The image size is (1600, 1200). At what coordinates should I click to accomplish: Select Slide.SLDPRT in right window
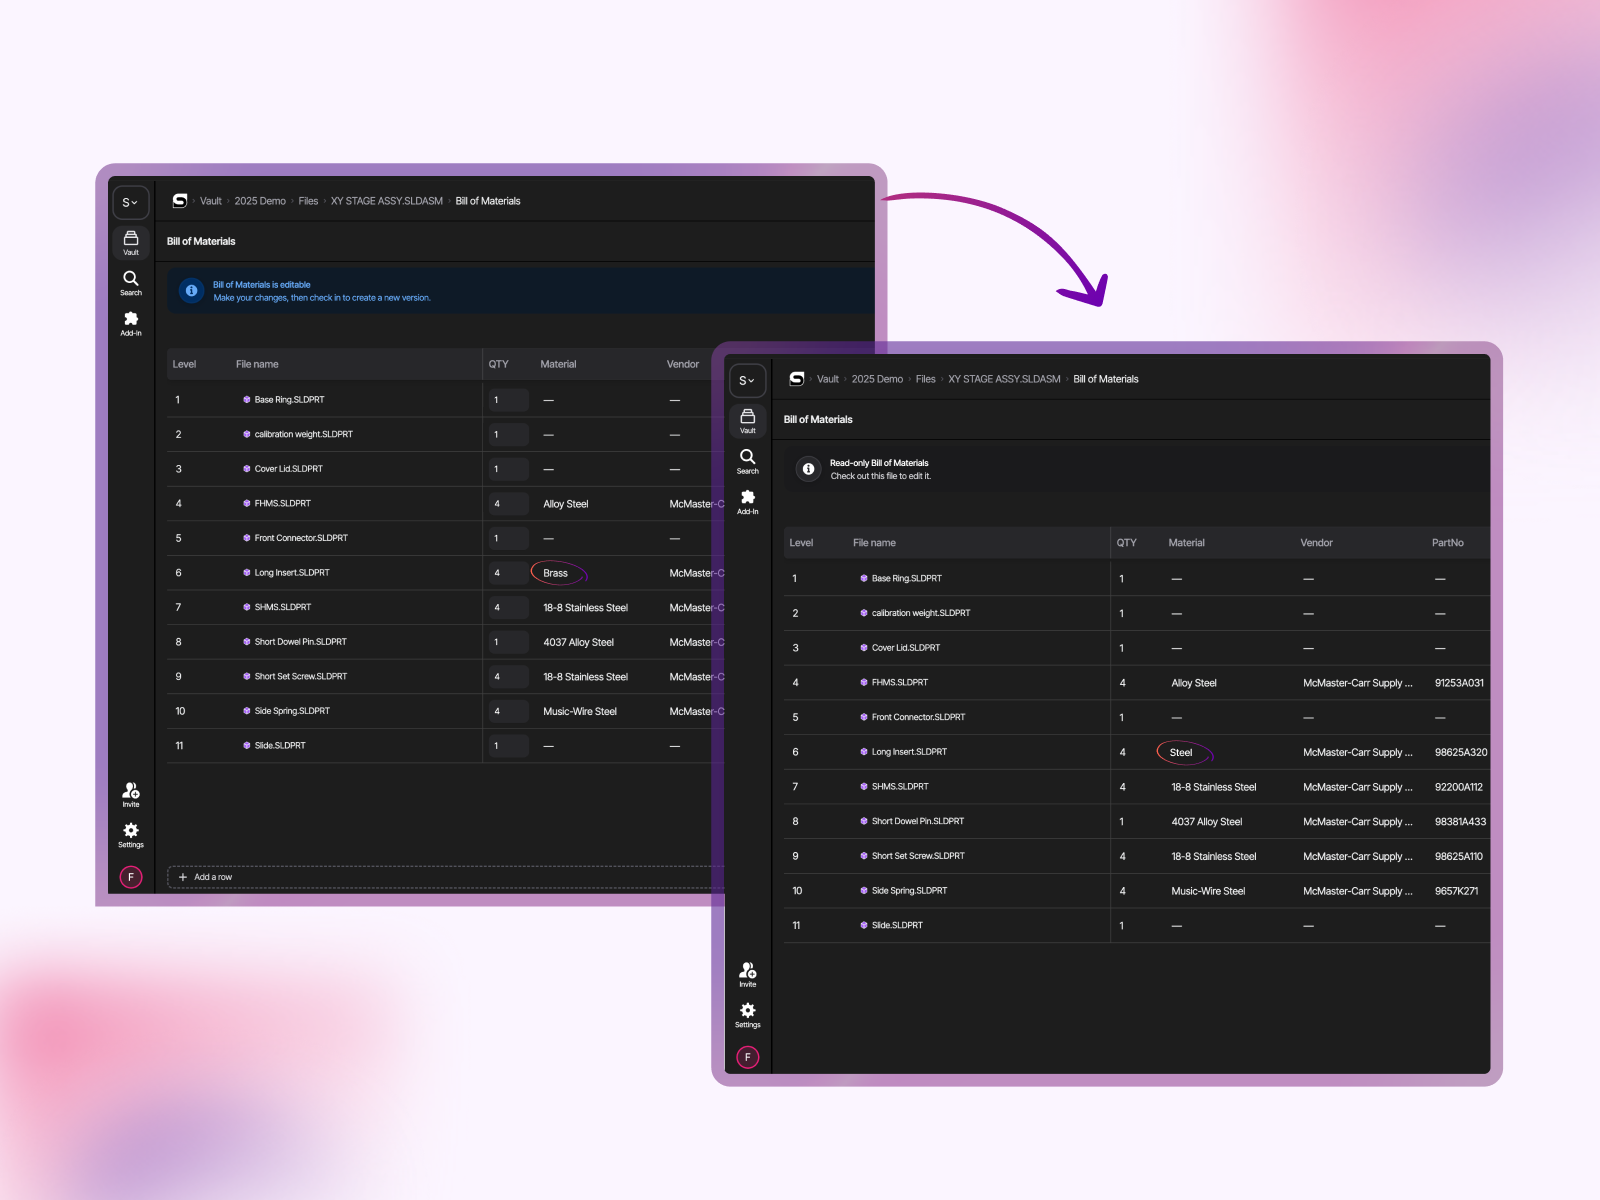(897, 925)
